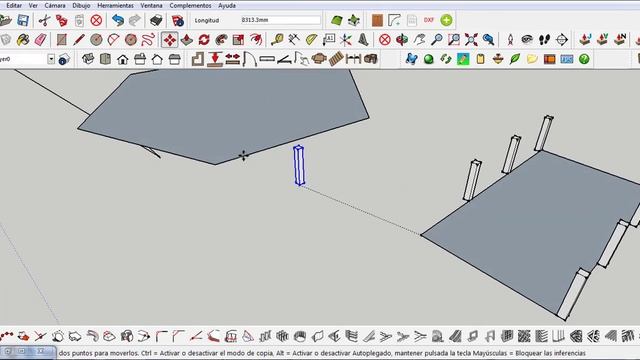Click the green sphere plugin icon
This screenshot has width=640, height=360.
tap(428, 59)
